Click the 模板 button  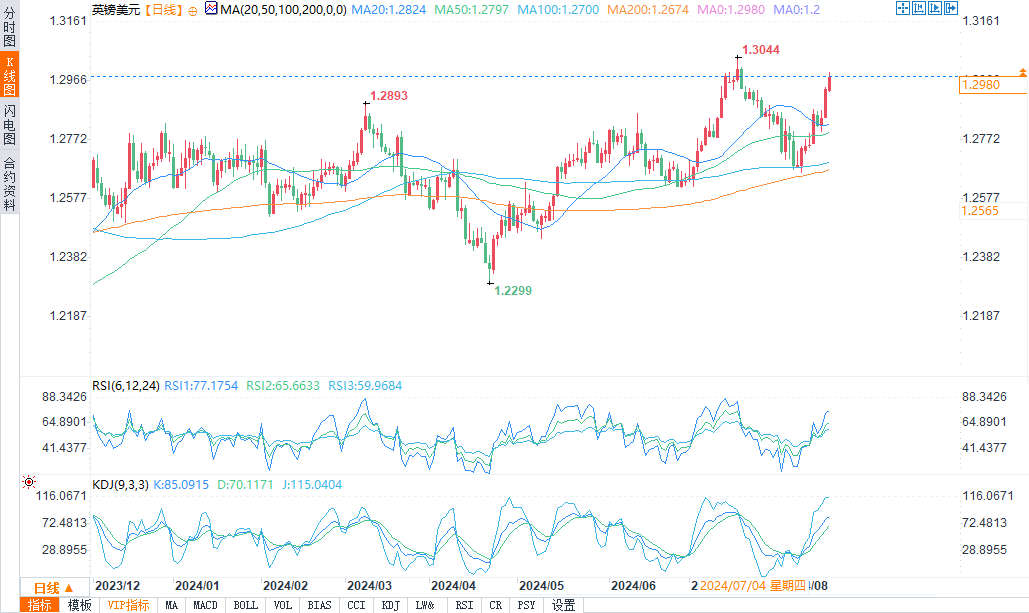[79, 605]
